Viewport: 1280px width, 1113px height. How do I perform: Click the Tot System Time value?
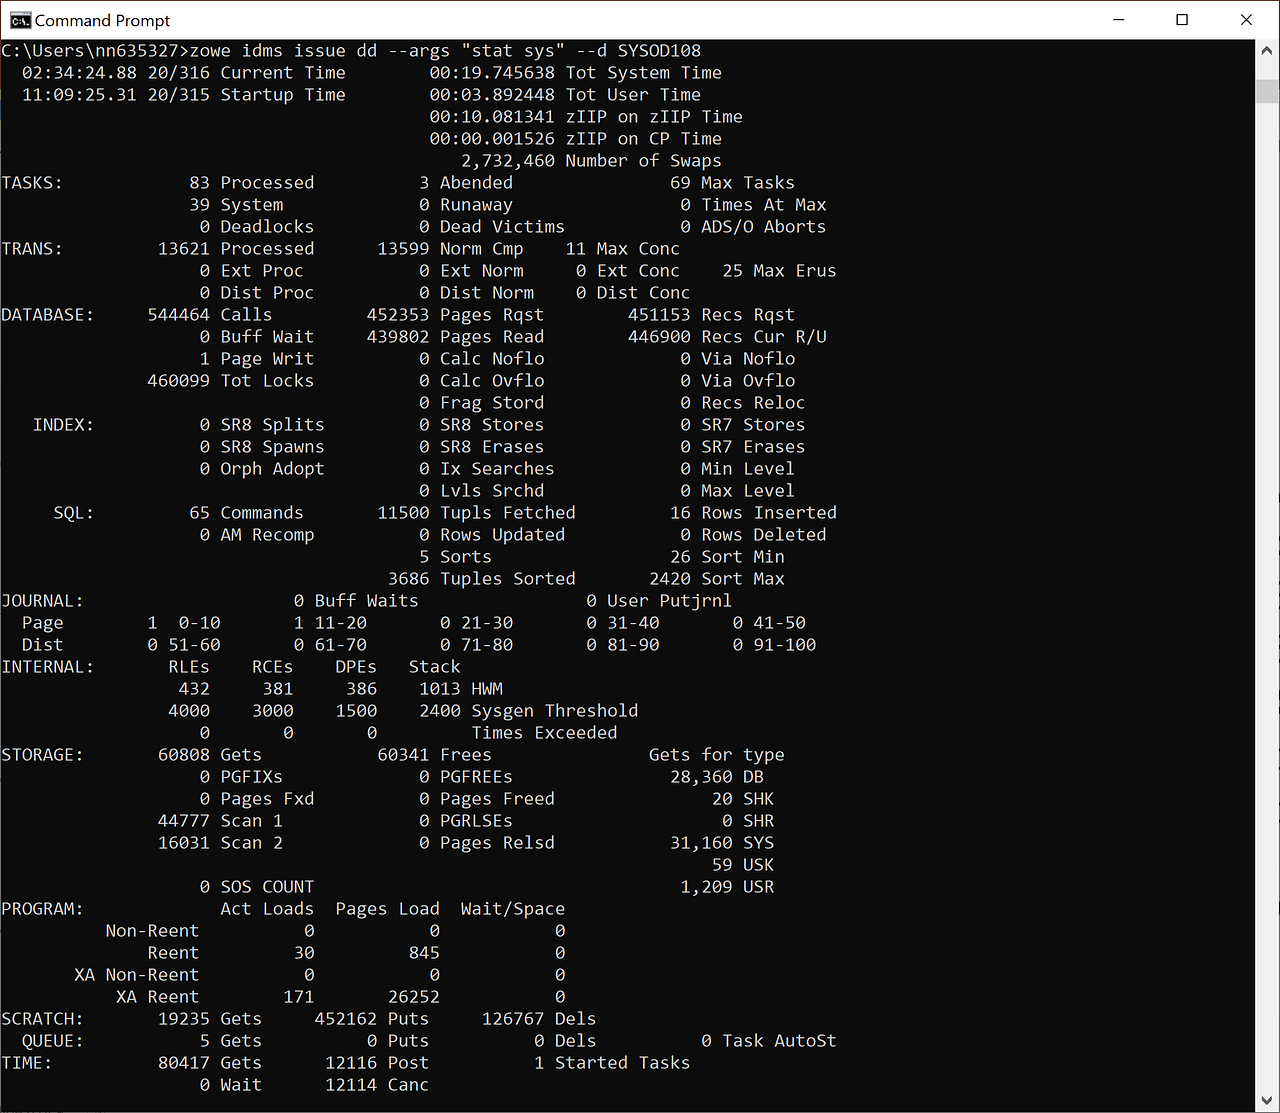click(x=492, y=72)
